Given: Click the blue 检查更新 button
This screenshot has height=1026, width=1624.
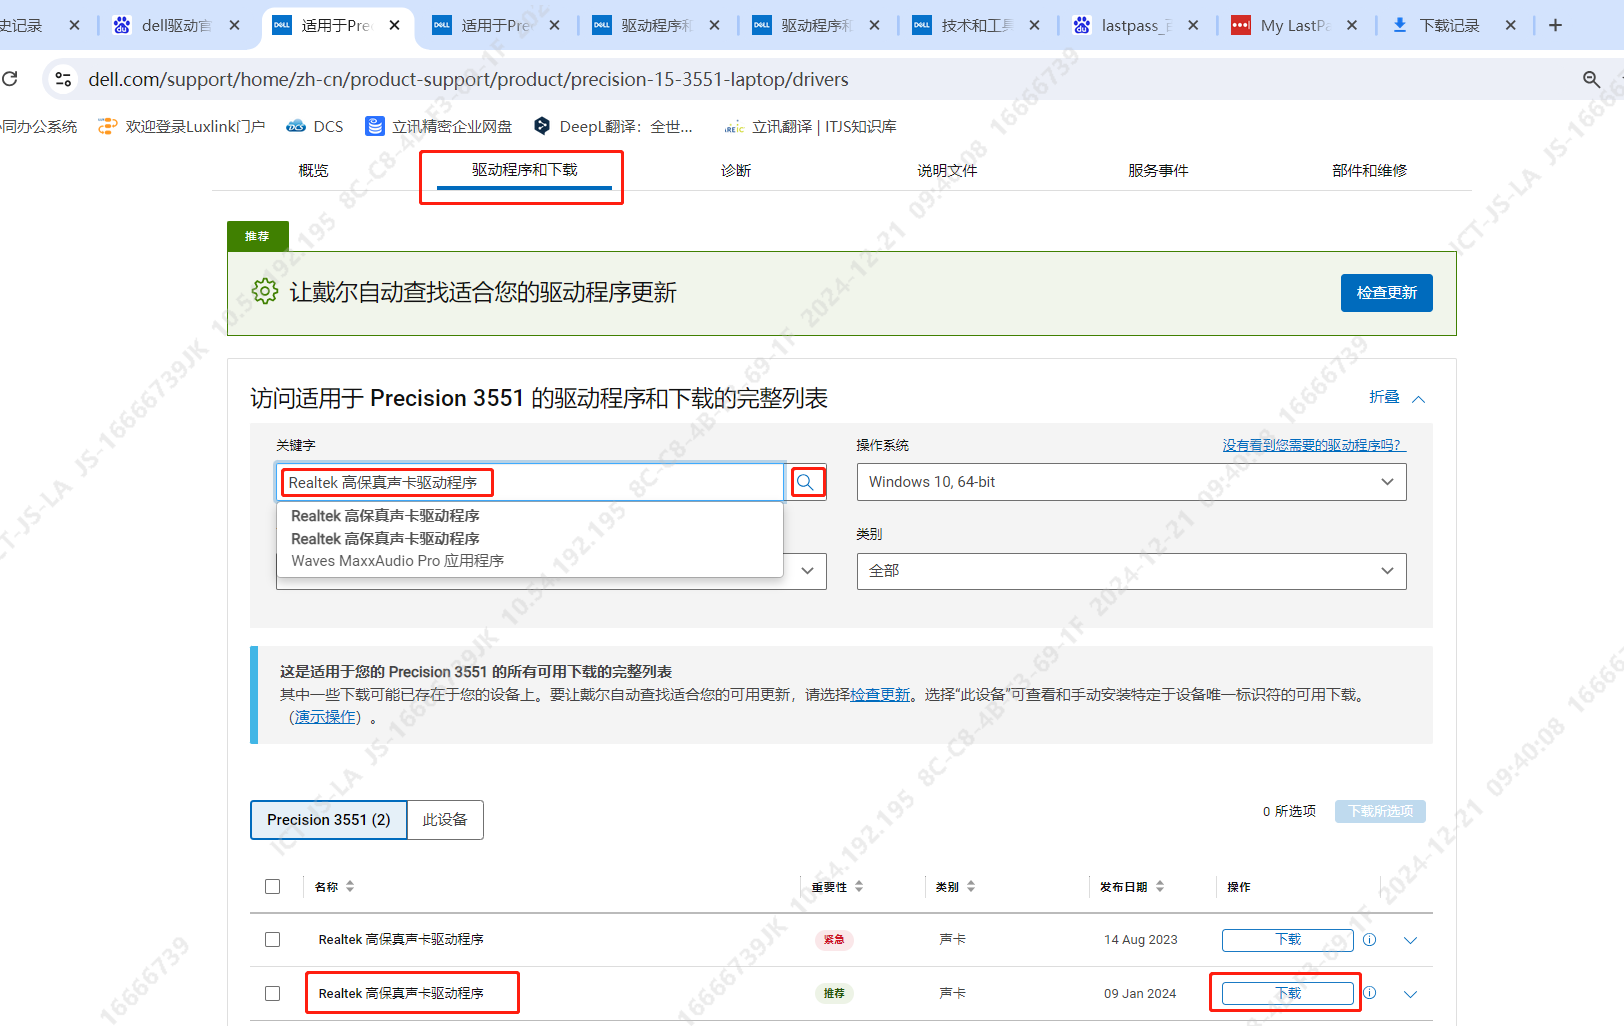Looking at the screenshot, I should [x=1386, y=293].
